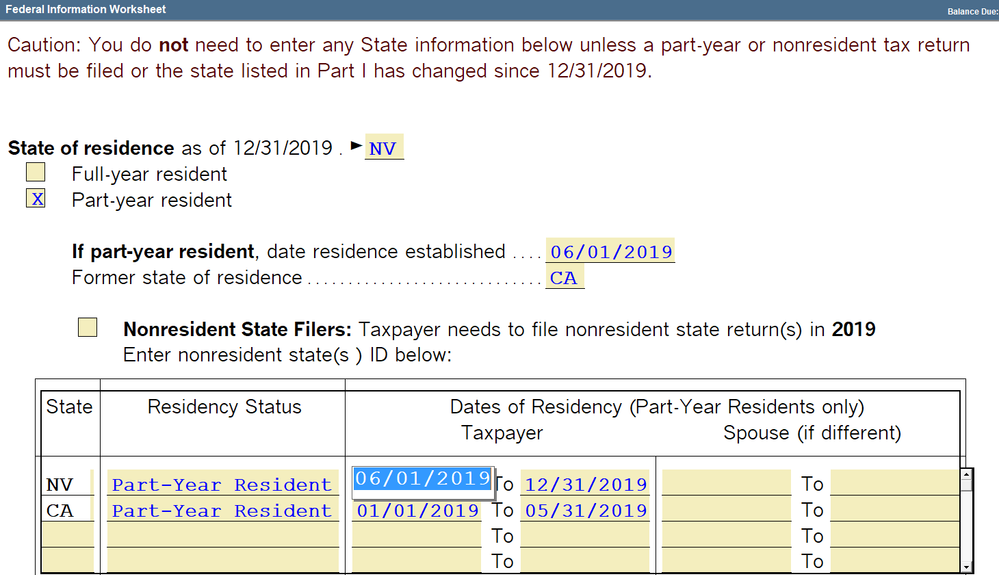
Task: Open the CA former state field
Action: 564,278
